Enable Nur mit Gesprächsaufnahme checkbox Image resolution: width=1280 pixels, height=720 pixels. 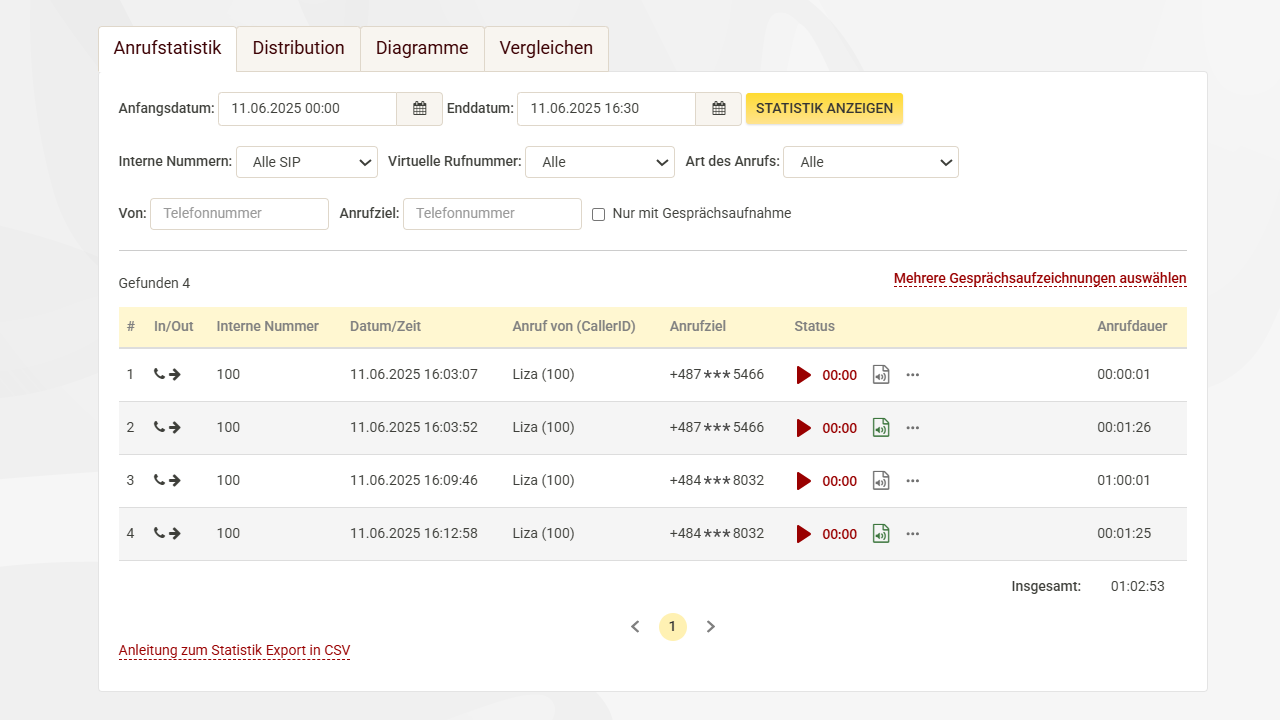pyautogui.click(x=599, y=214)
